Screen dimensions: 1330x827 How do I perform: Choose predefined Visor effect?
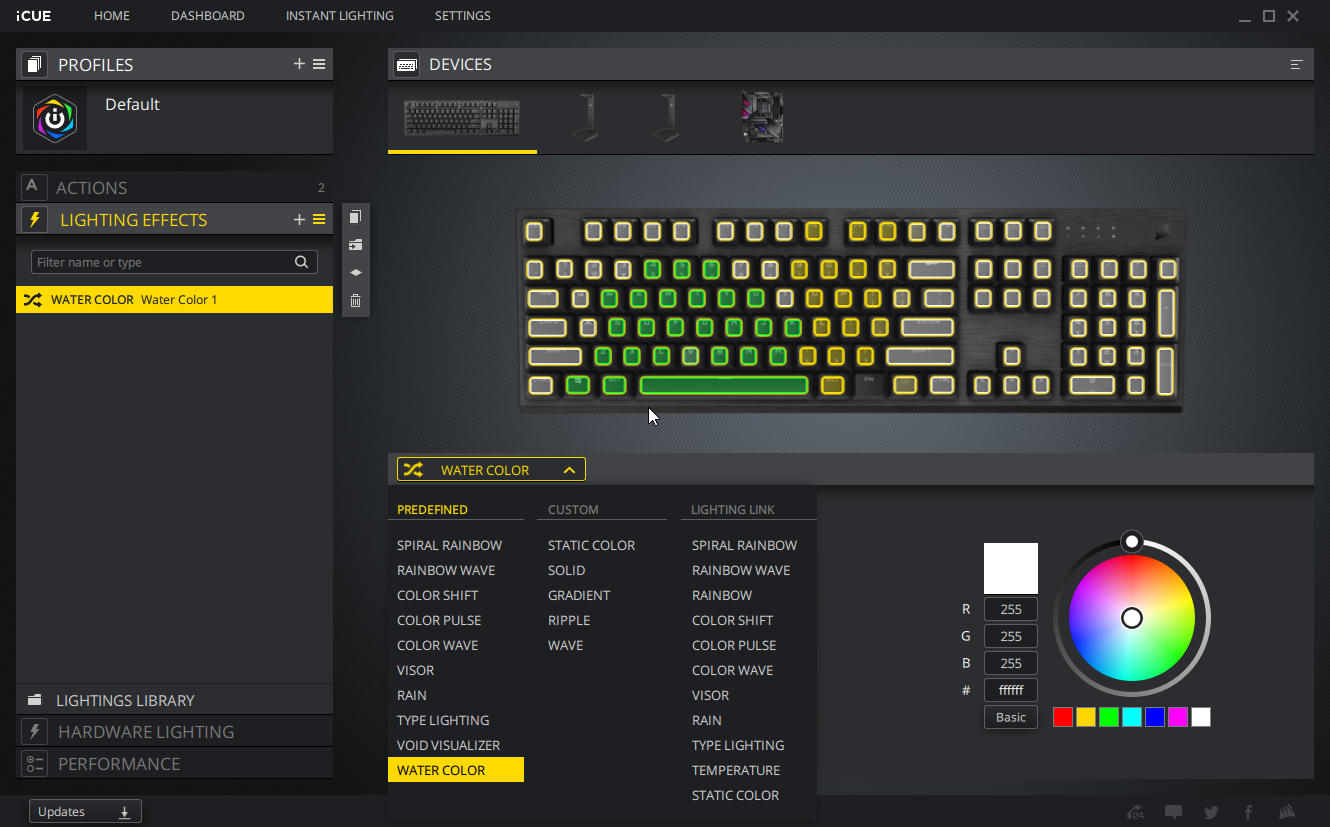pyautogui.click(x=415, y=670)
